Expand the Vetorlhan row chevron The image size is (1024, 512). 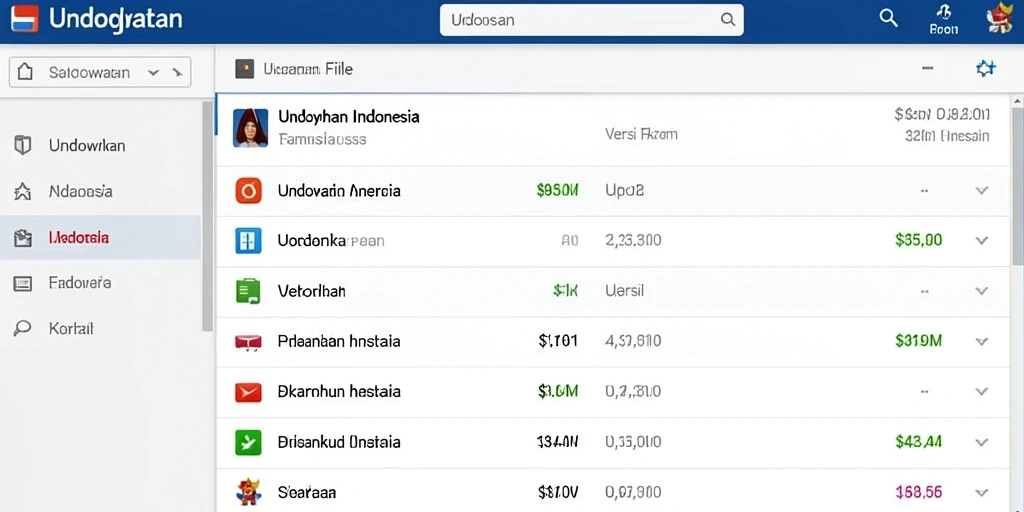[x=982, y=291]
